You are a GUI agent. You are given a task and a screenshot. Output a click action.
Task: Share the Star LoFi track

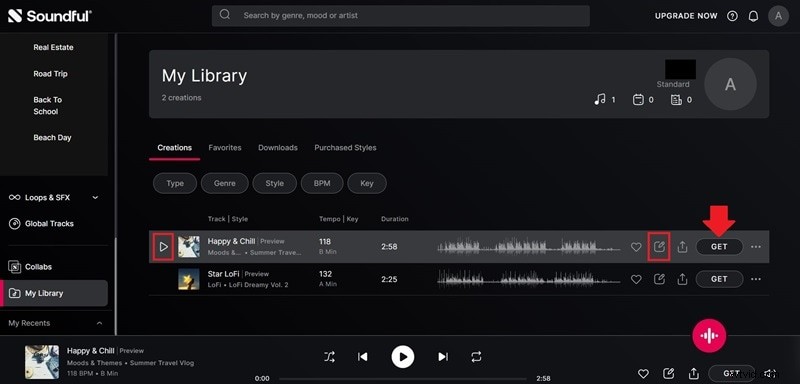pyautogui.click(x=682, y=279)
